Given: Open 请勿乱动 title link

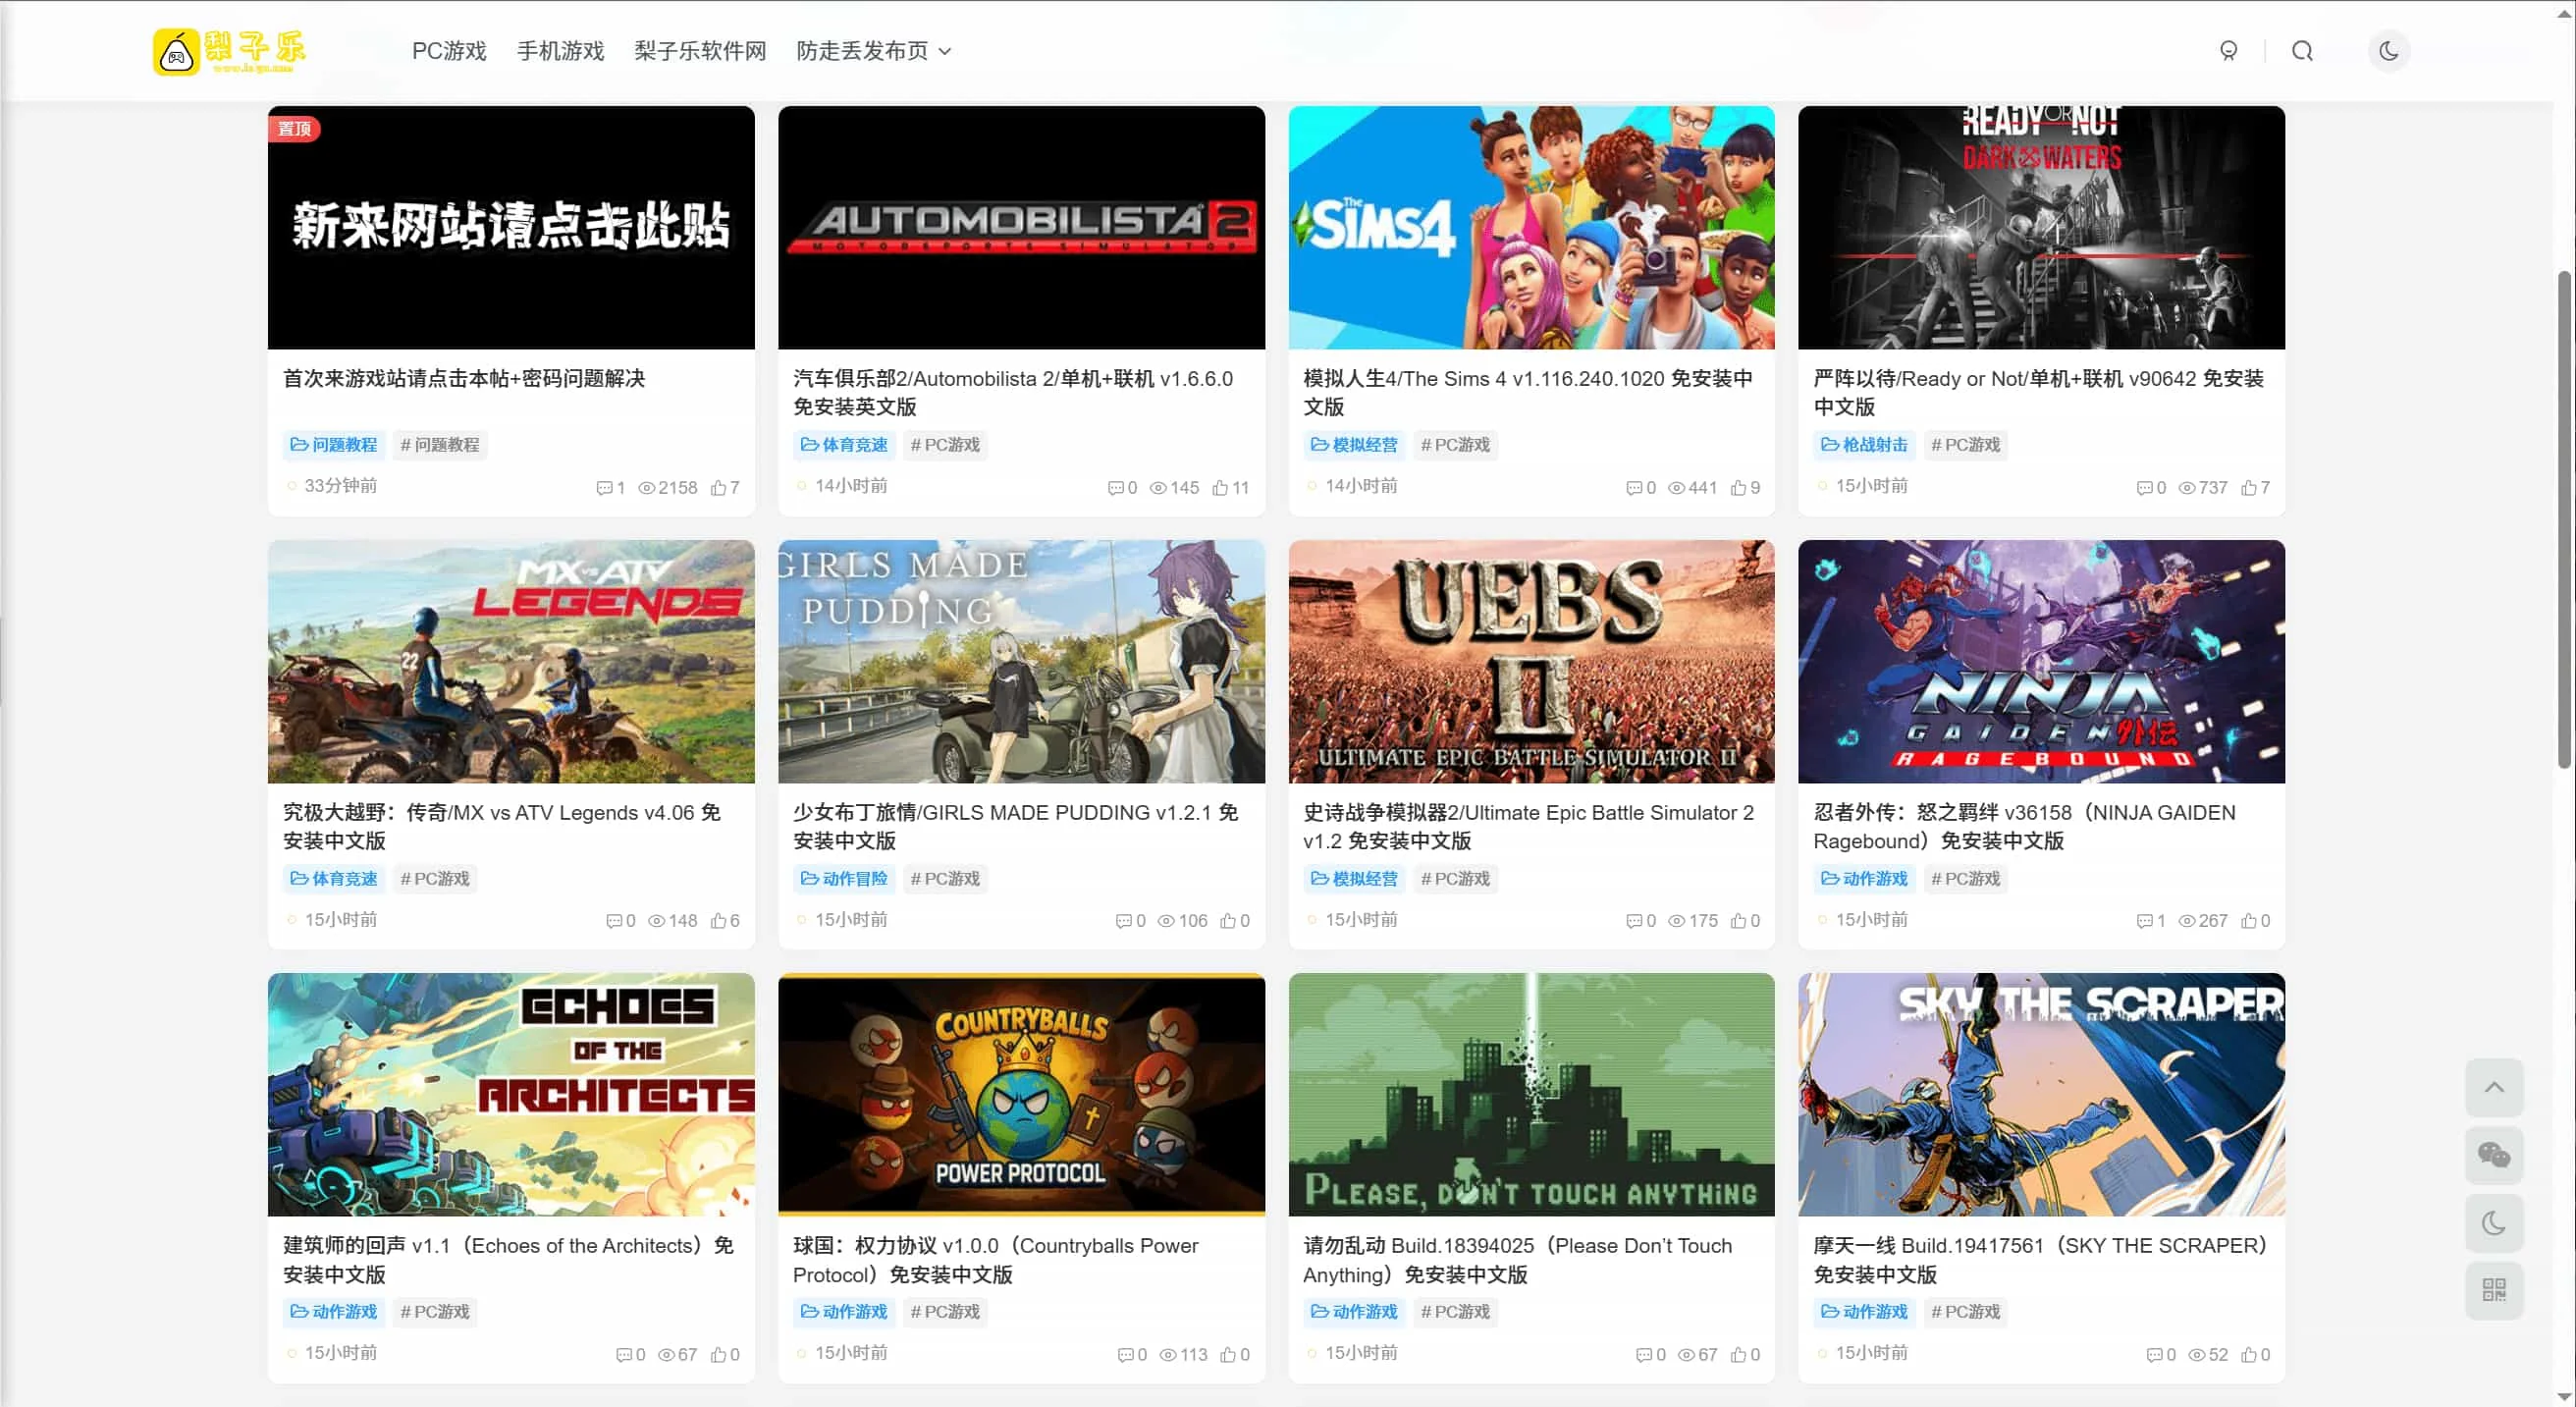Looking at the screenshot, I should (1517, 1259).
